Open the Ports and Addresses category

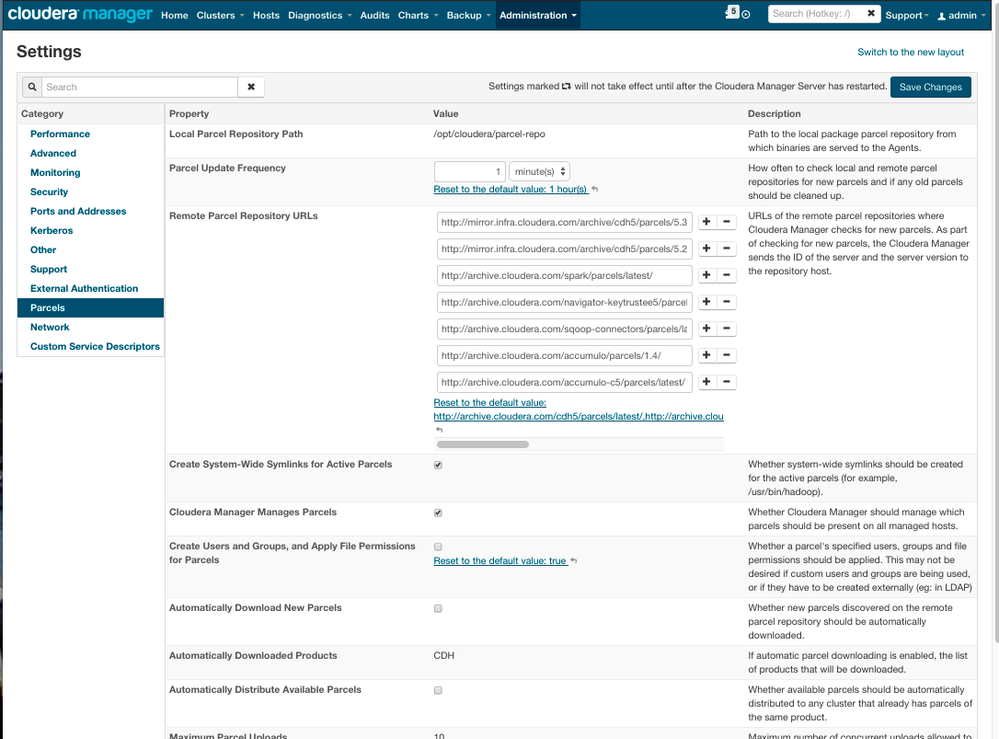[x=78, y=211]
